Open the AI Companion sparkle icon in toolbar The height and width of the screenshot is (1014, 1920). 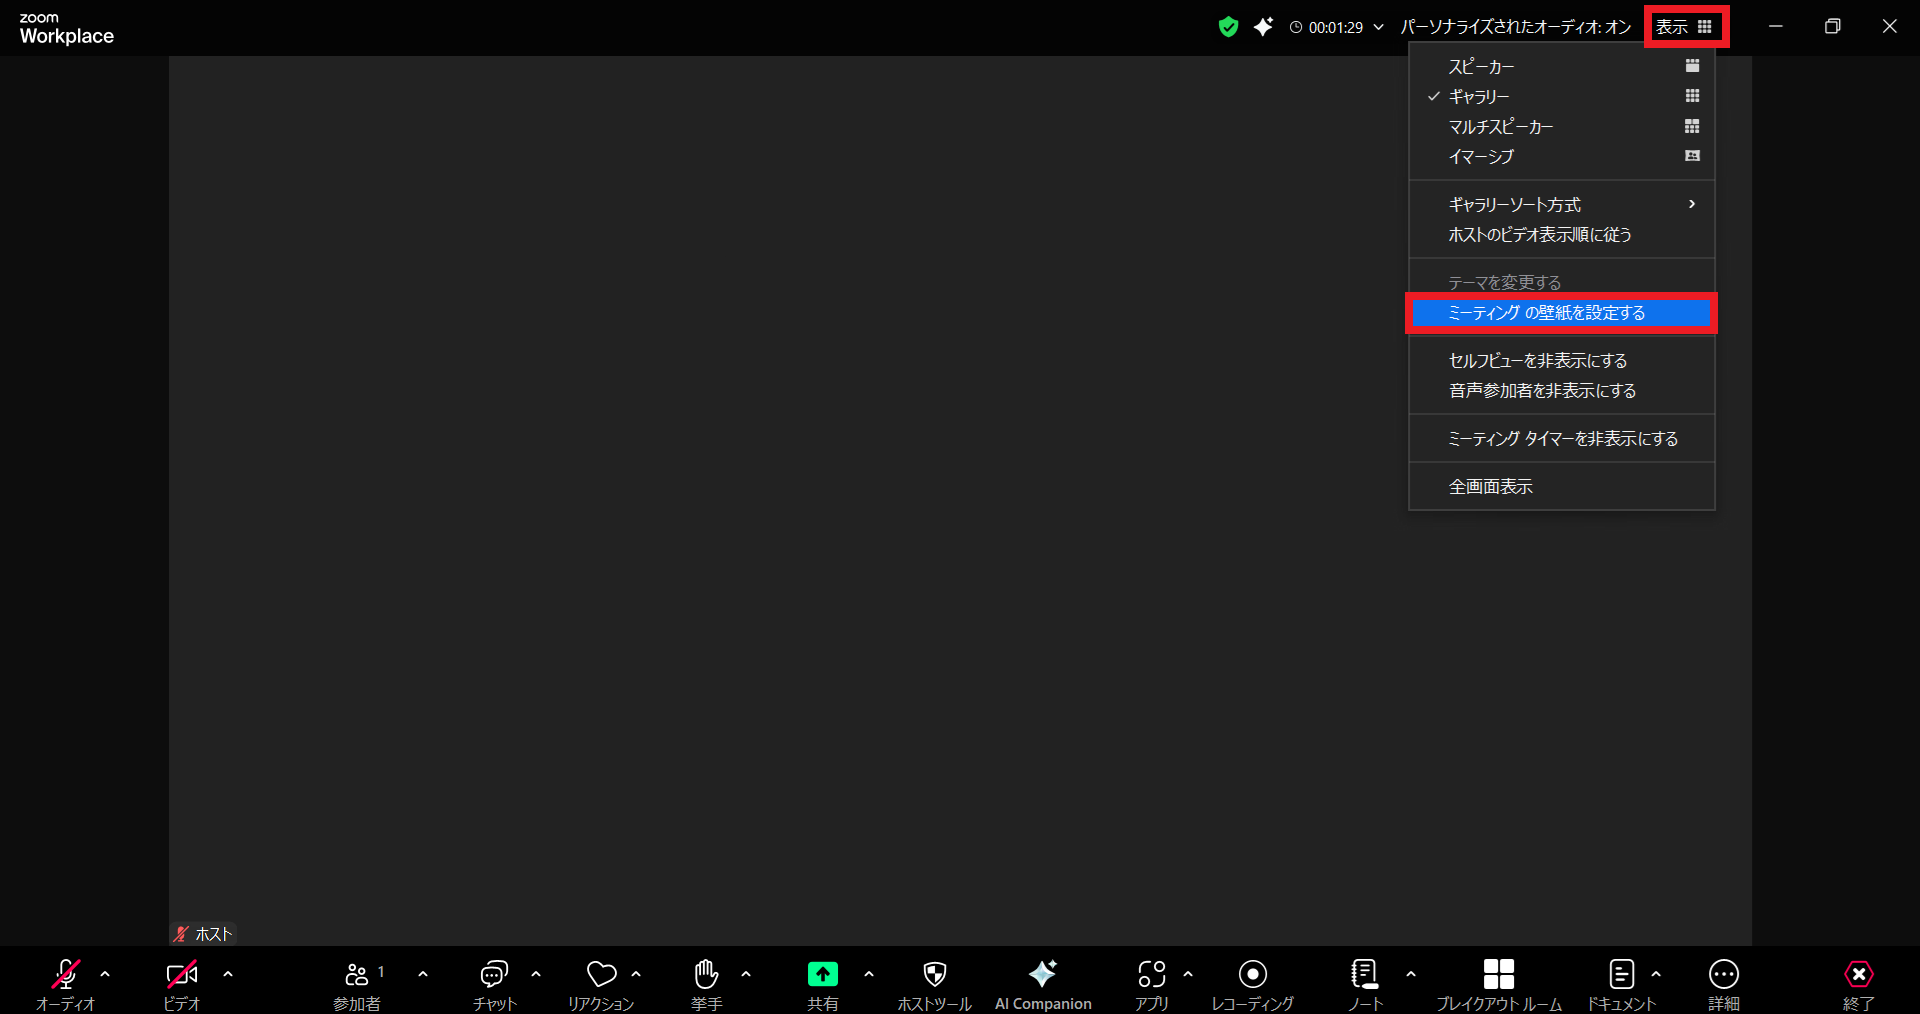(1042, 974)
